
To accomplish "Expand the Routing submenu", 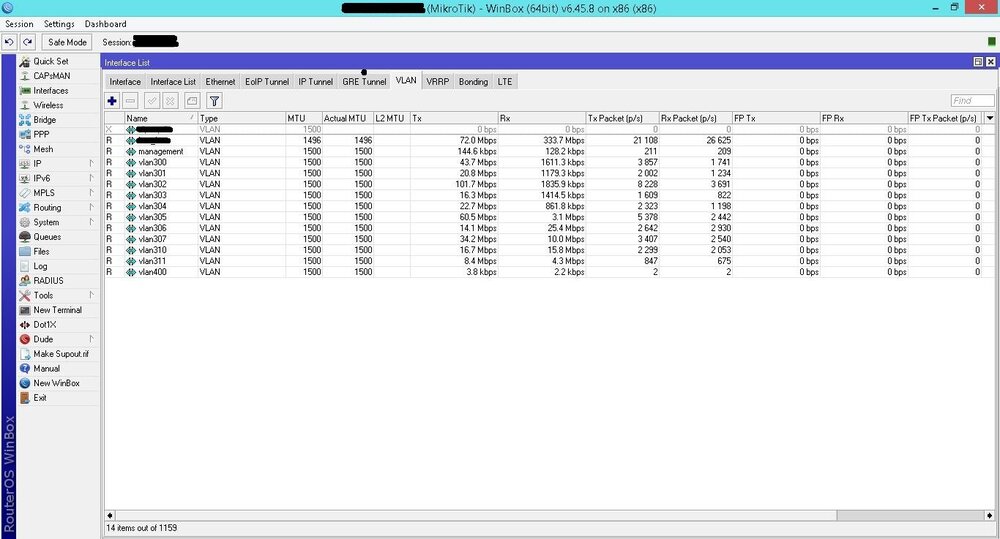I will point(47,208).
